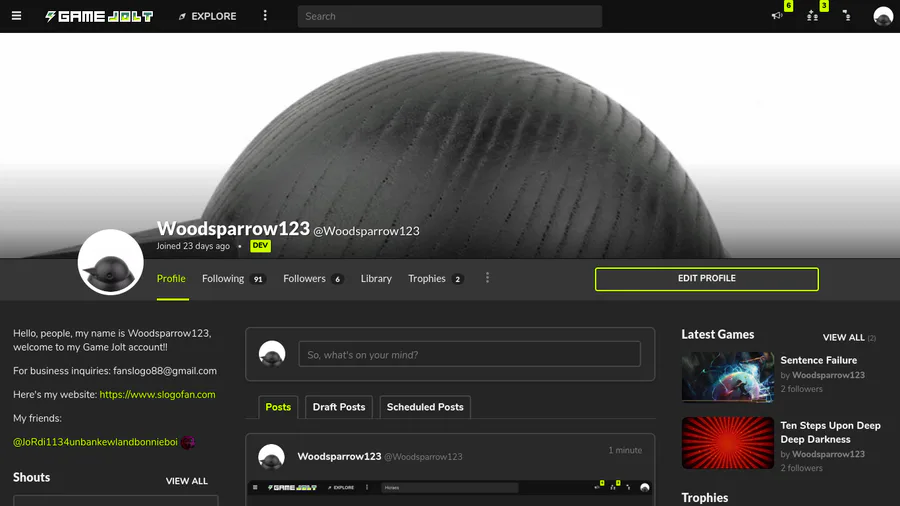The image size is (900, 506).
Task: Open Ten Steps Upon Deep Deep Darkness title
Action: (x=830, y=433)
